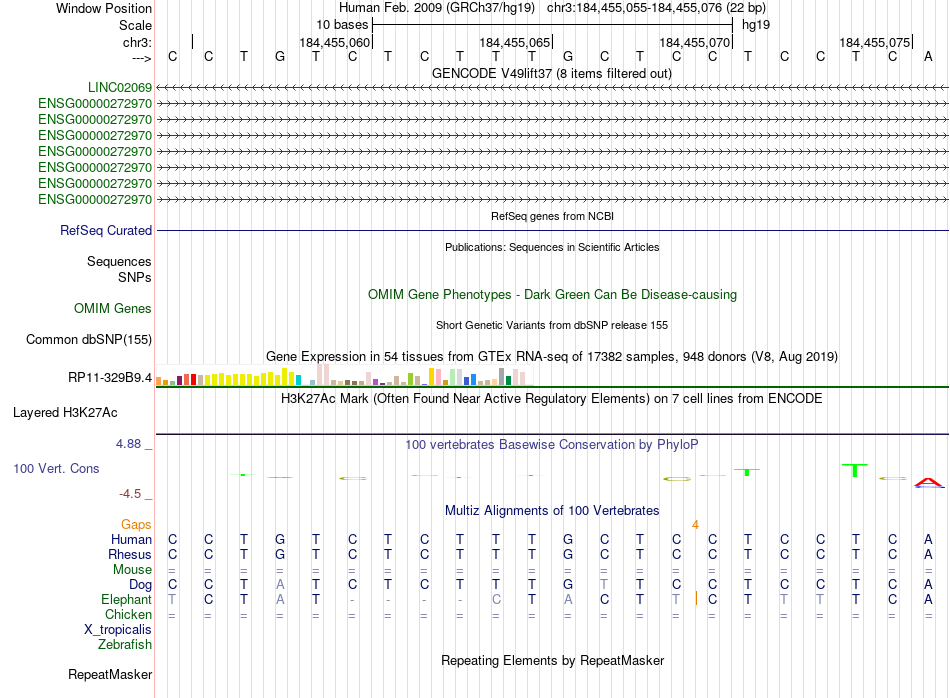The height and width of the screenshot is (698, 950).
Task: Click the 'Dog' alignment row label
Action: (141, 585)
